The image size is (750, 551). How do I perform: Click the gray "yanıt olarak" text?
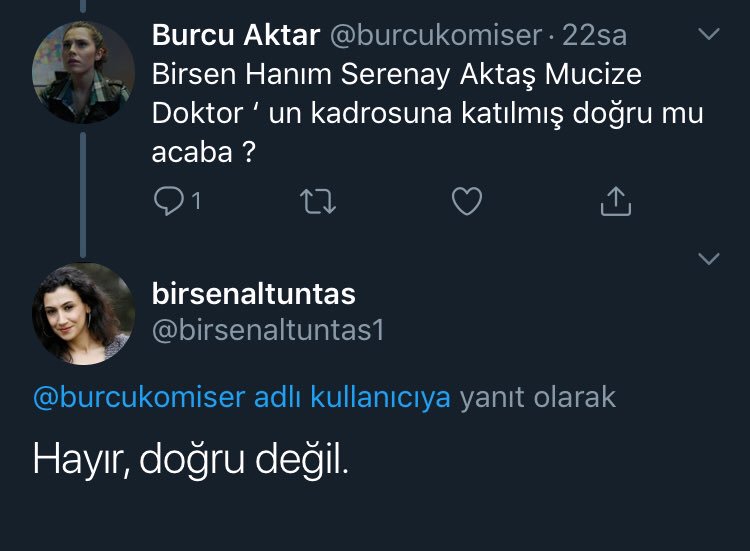[537, 397]
